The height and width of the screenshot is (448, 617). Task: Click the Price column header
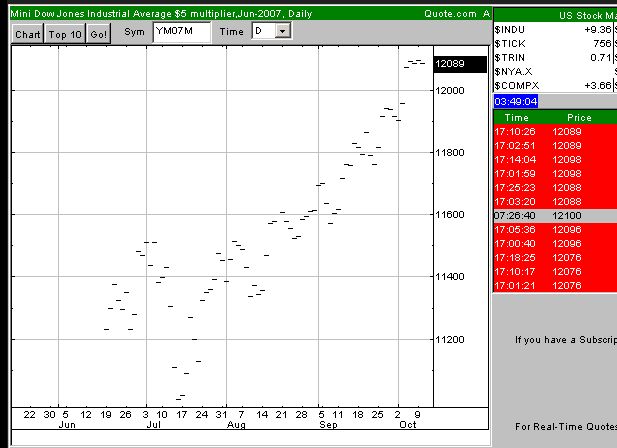[x=579, y=118]
